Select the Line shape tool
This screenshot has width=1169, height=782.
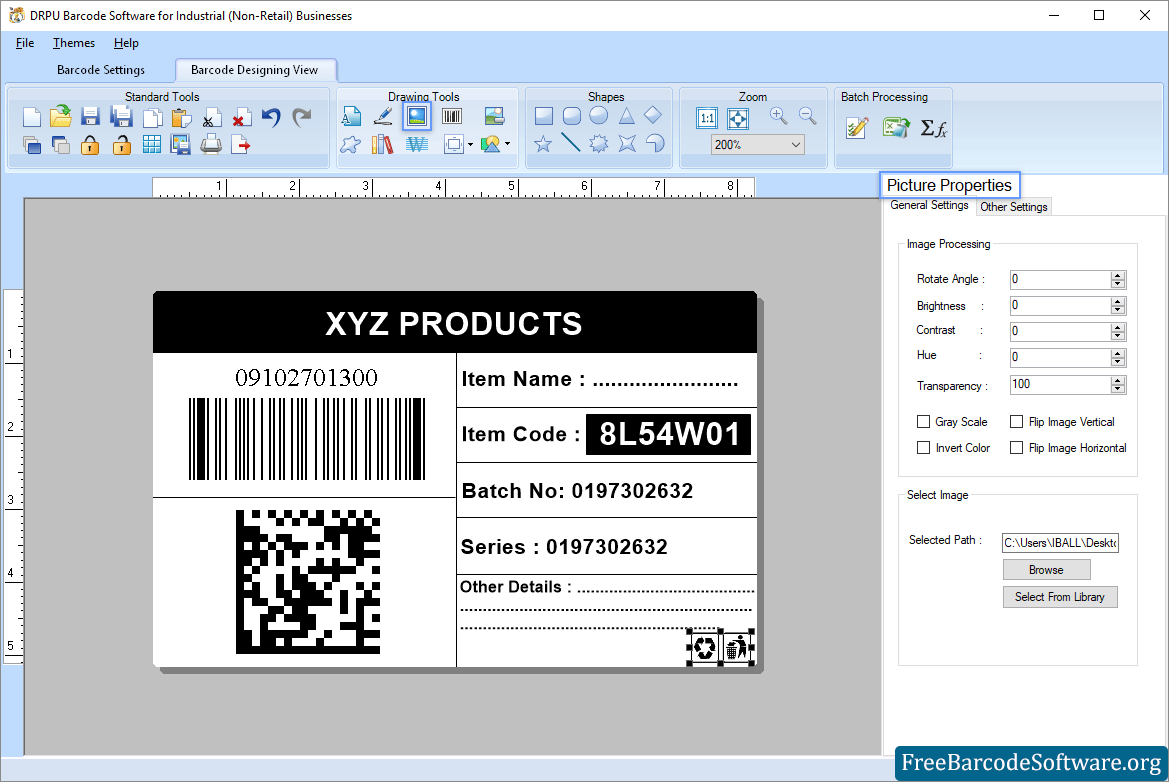click(x=570, y=142)
